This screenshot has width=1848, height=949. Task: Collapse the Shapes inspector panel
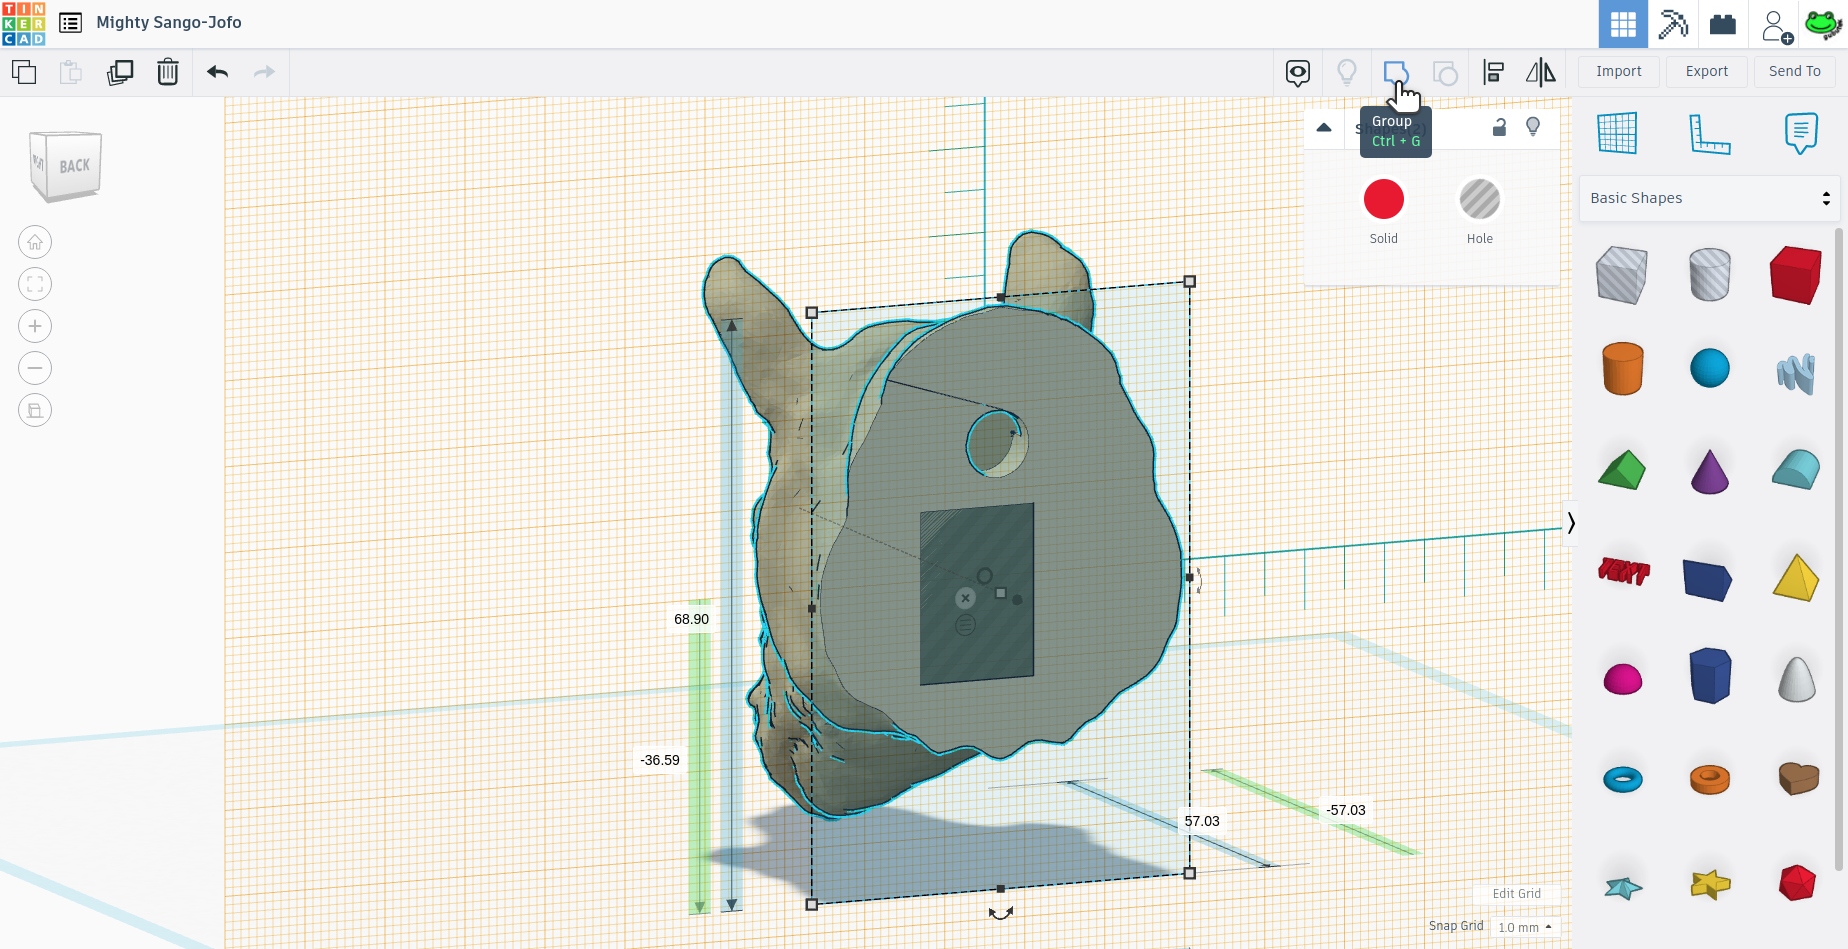click(1323, 127)
